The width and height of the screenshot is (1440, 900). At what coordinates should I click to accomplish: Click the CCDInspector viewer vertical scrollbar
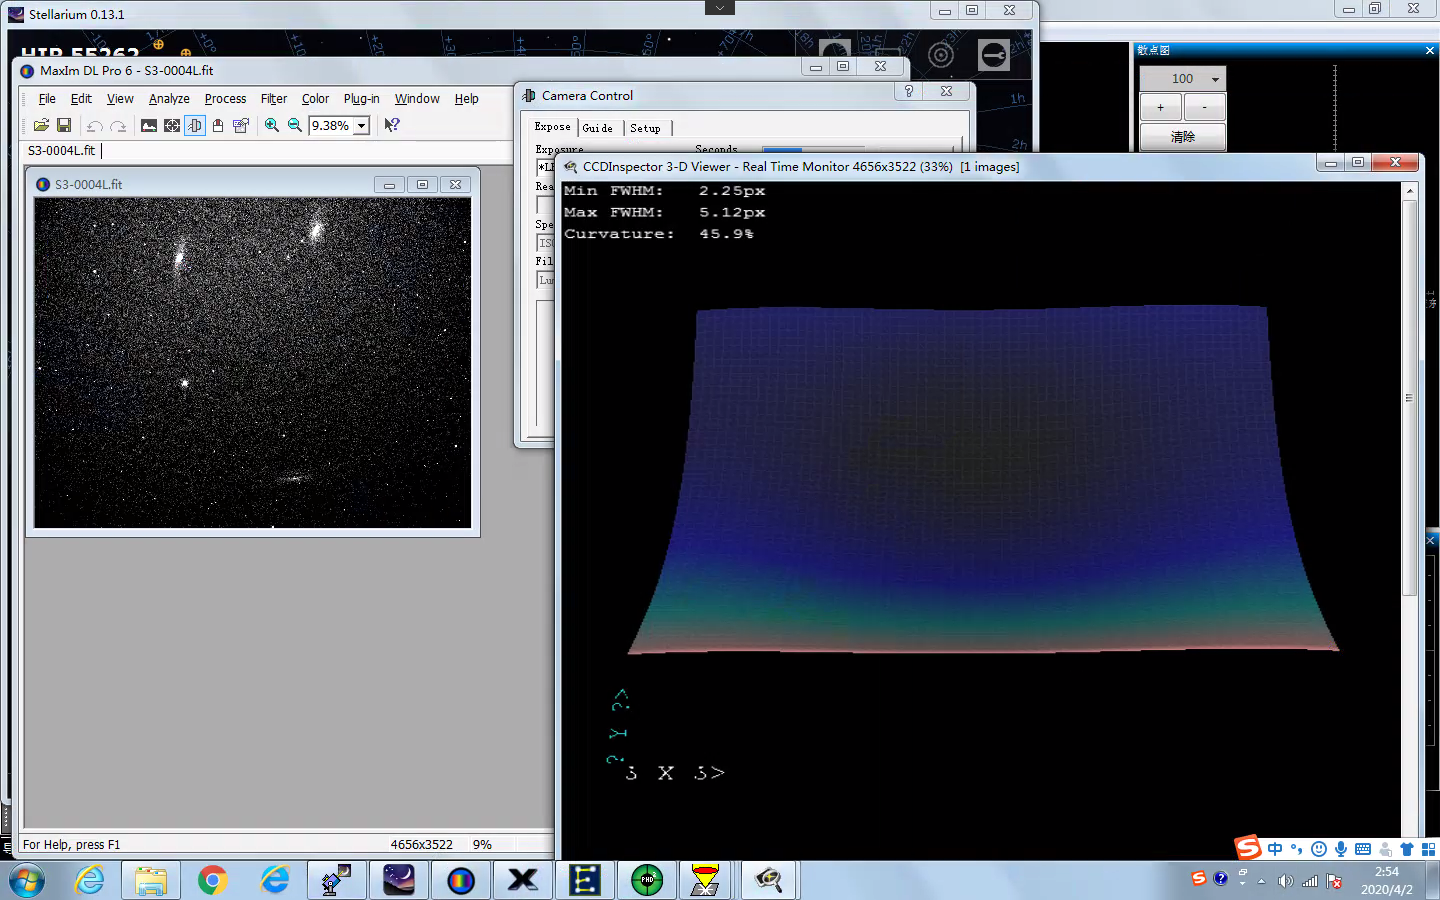pos(1410,398)
